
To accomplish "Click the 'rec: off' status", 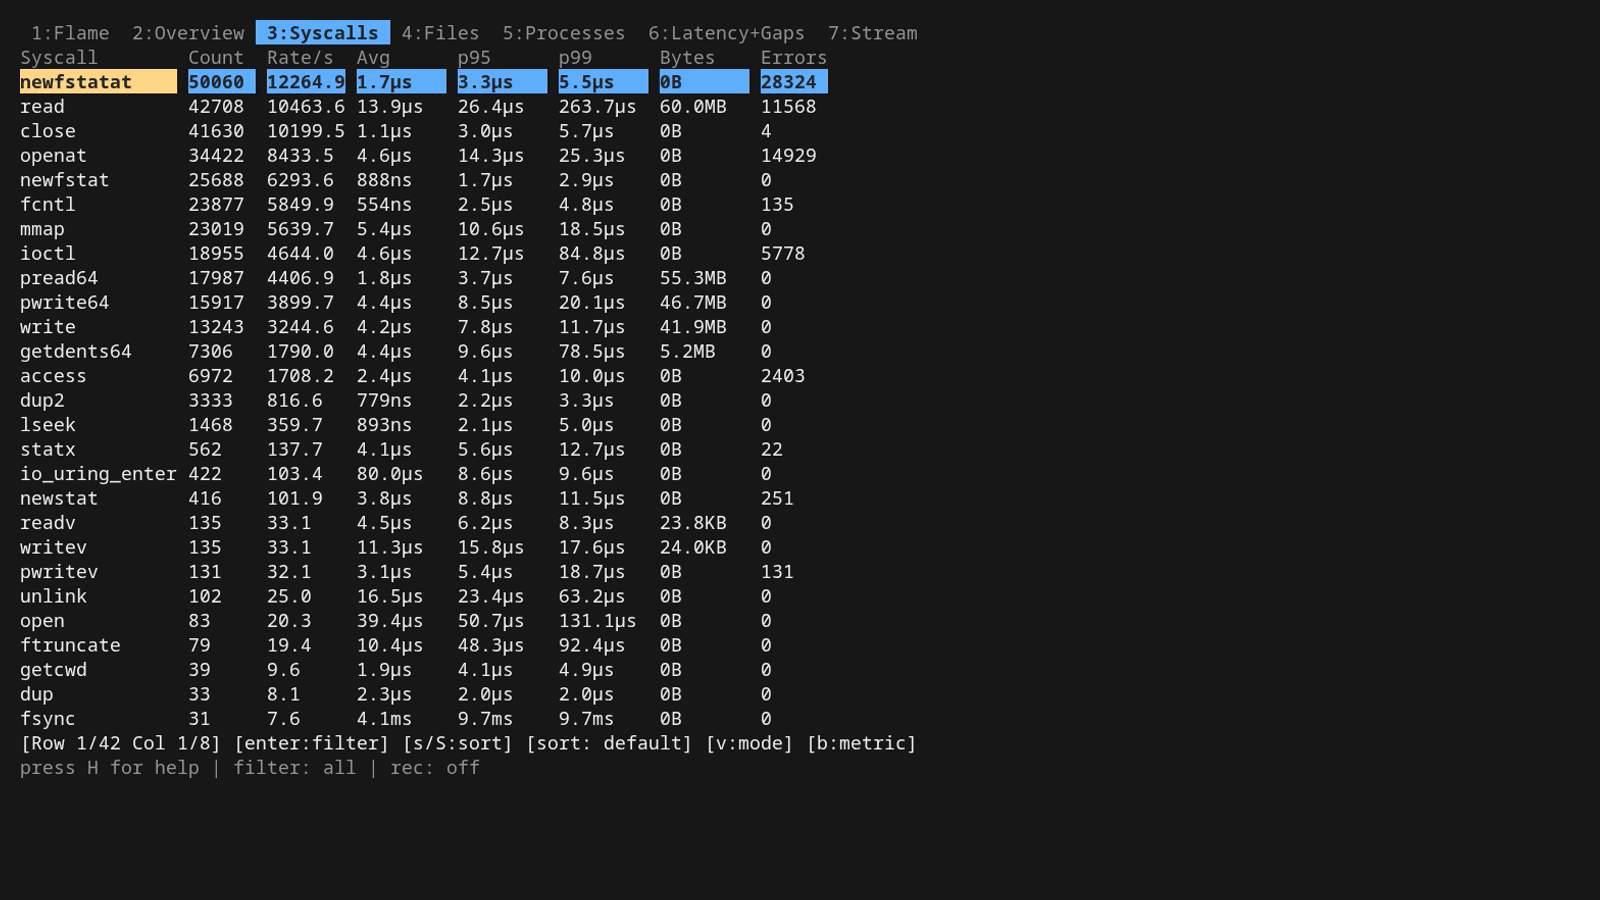I will [x=435, y=768].
